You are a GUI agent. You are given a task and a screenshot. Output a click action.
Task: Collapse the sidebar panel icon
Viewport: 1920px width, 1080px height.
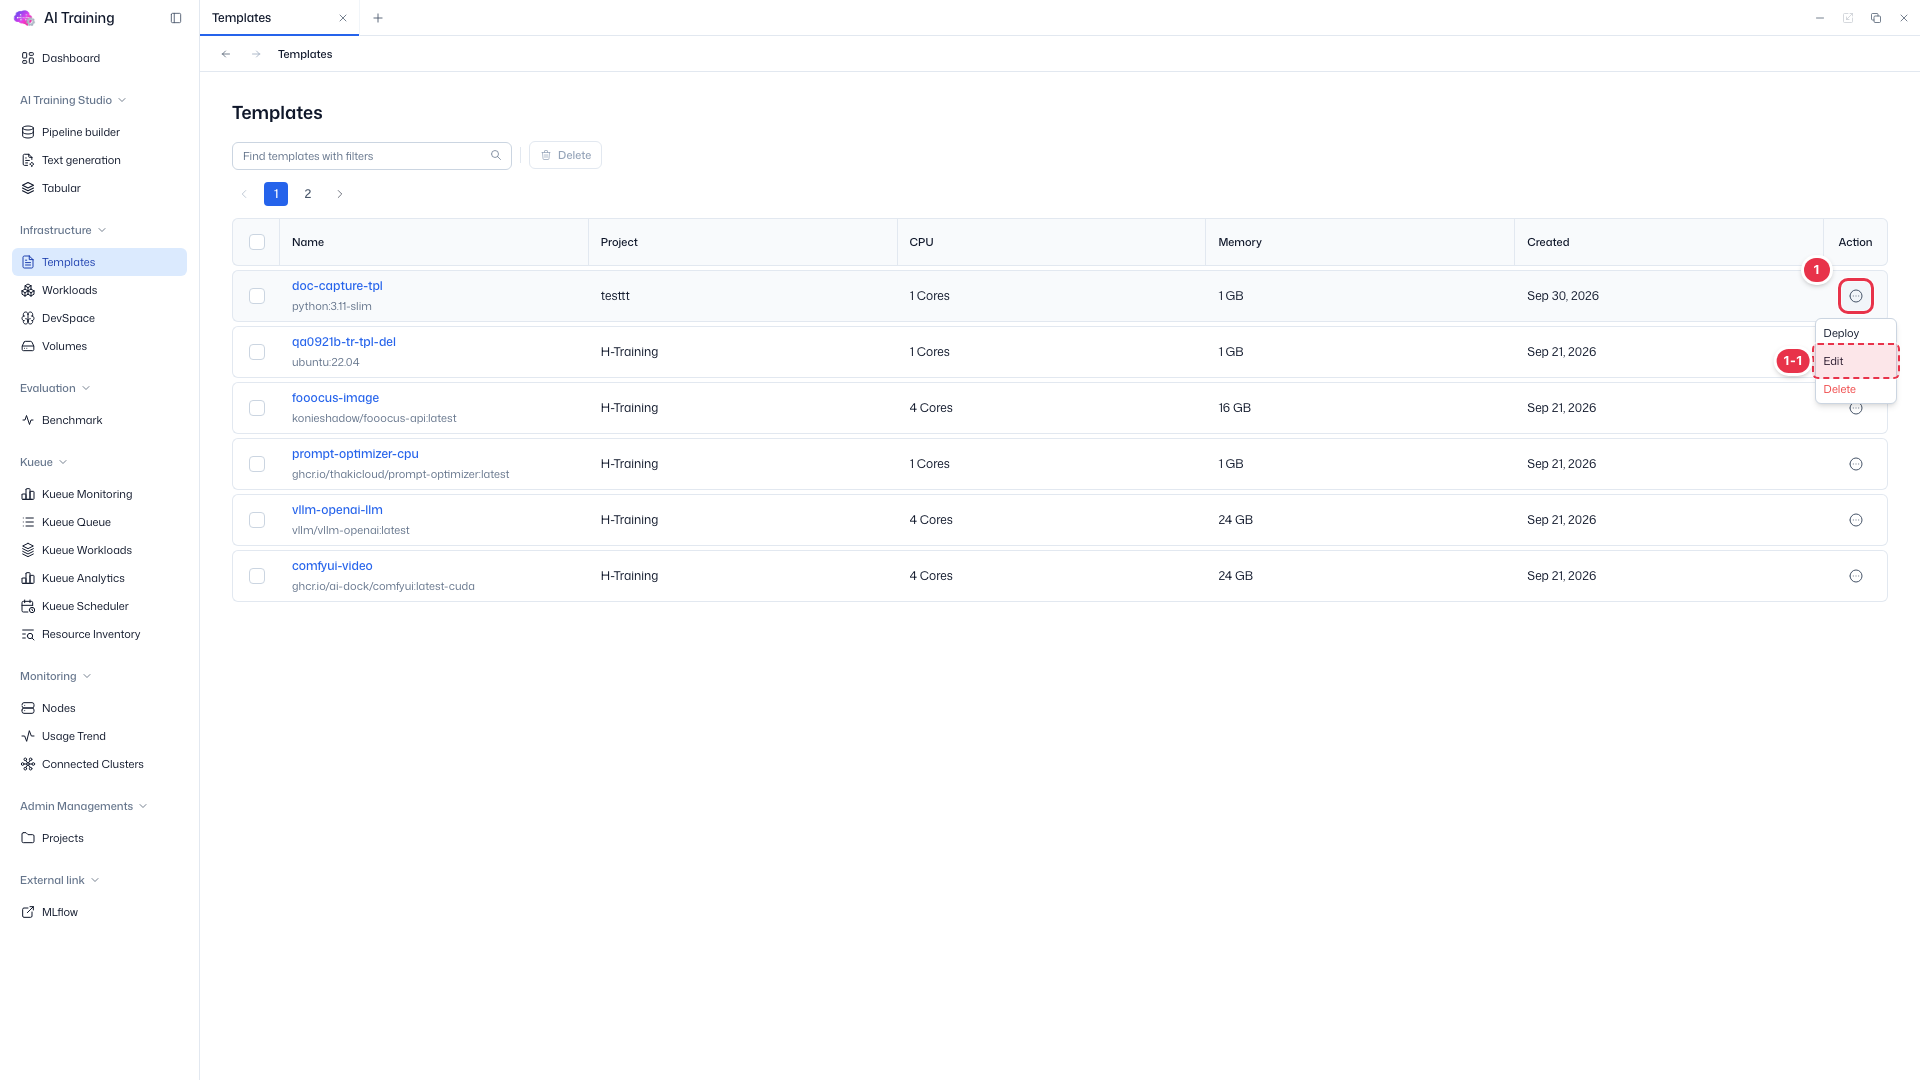pyautogui.click(x=176, y=18)
